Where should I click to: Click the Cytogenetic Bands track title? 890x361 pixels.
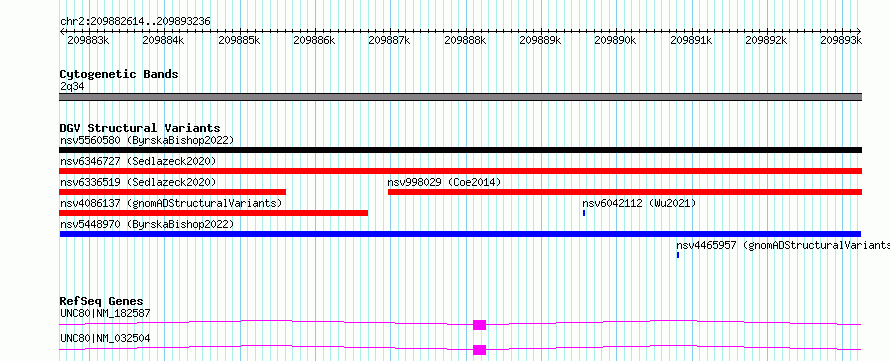119,74
